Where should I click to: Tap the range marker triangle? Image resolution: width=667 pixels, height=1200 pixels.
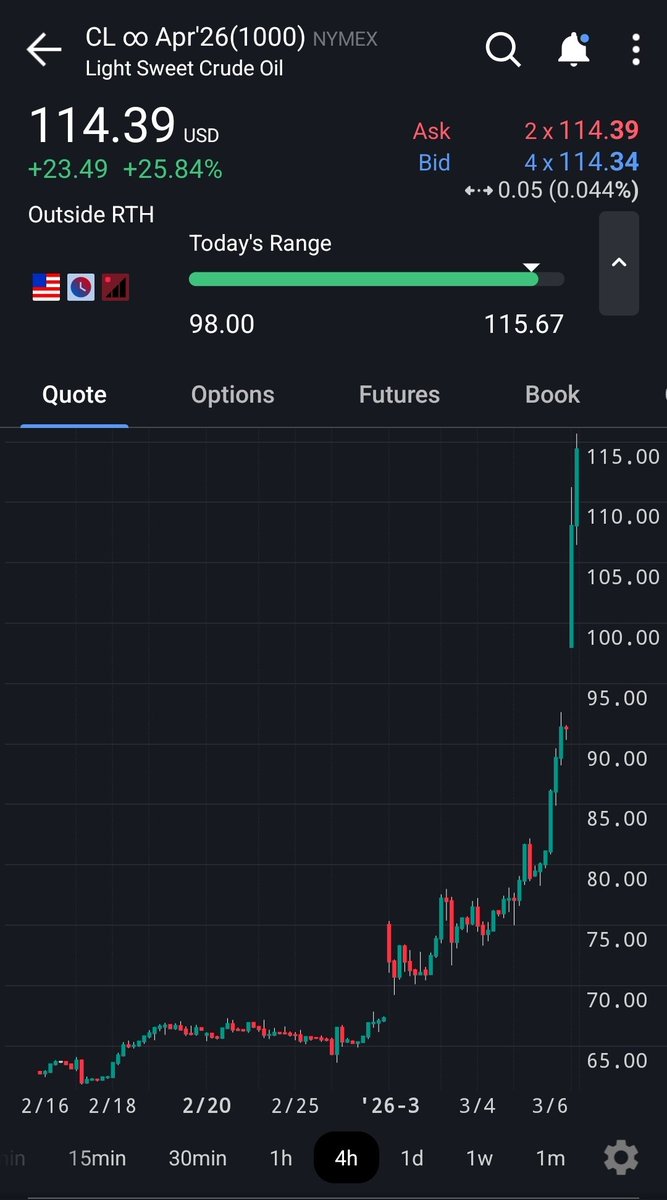pyautogui.click(x=532, y=267)
